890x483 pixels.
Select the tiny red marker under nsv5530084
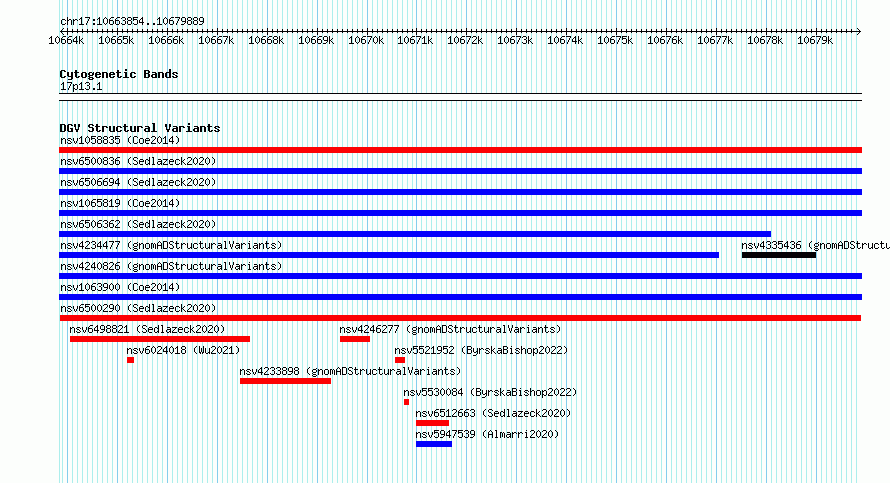(406, 402)
